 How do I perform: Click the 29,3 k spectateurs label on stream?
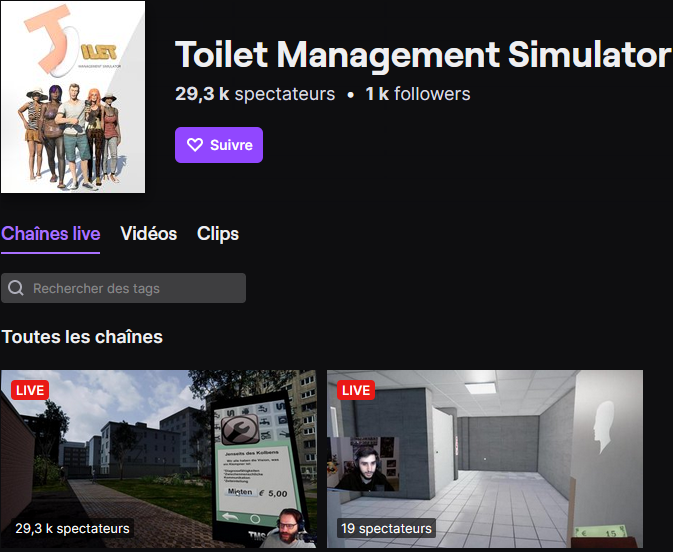(72, 528)
